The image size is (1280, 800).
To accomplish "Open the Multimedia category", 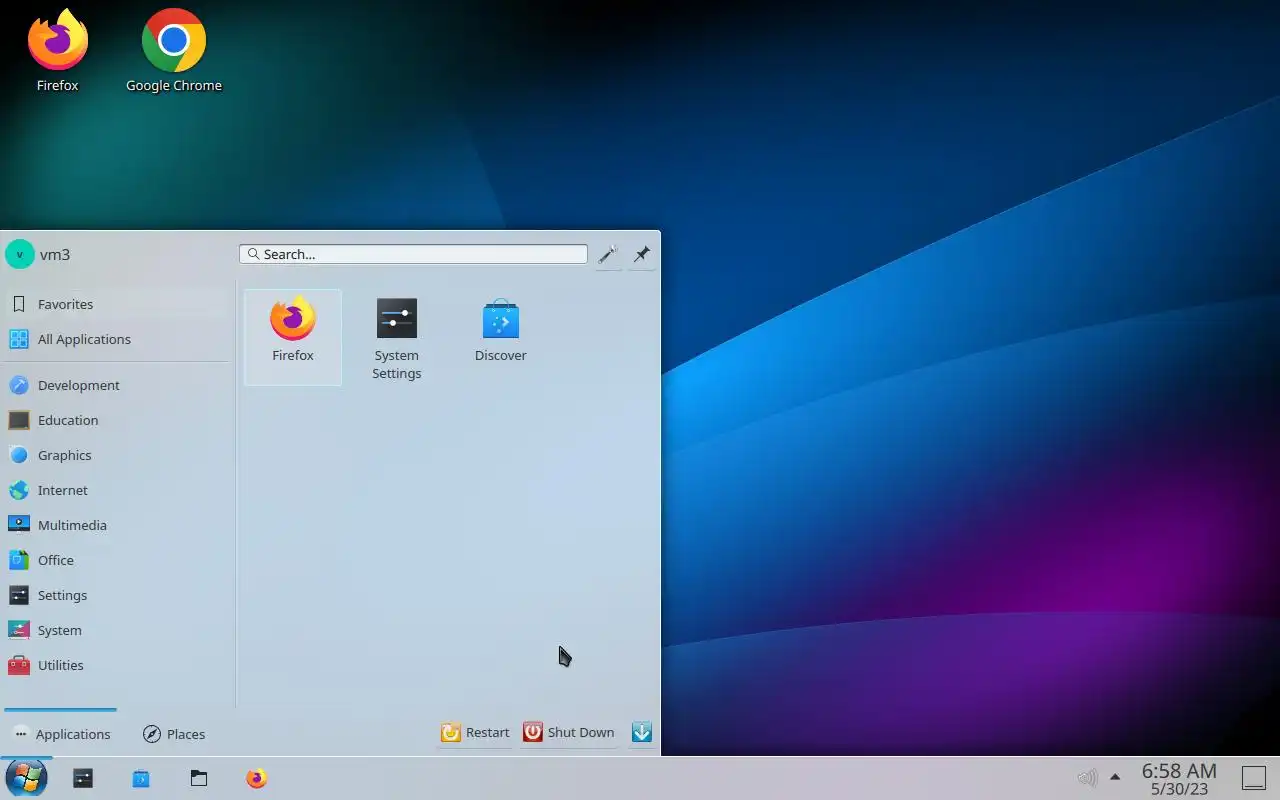I will tap(117, 525).
